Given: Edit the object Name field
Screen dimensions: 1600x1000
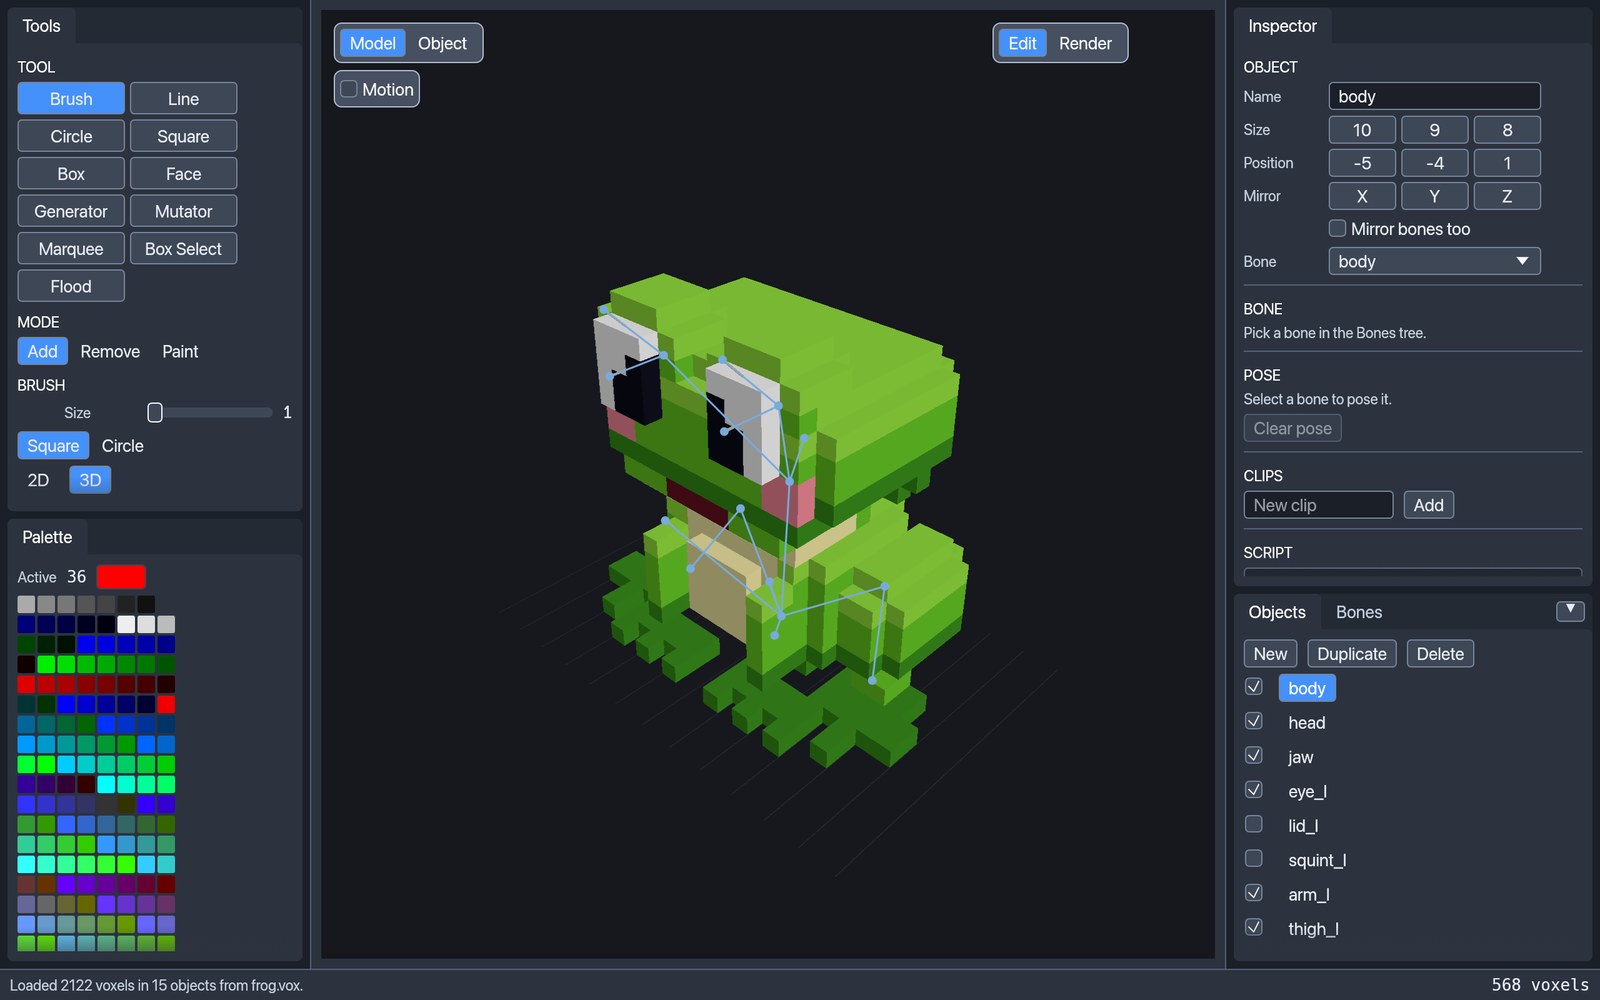Looking at the screenshot, I should click(1434, 96).
